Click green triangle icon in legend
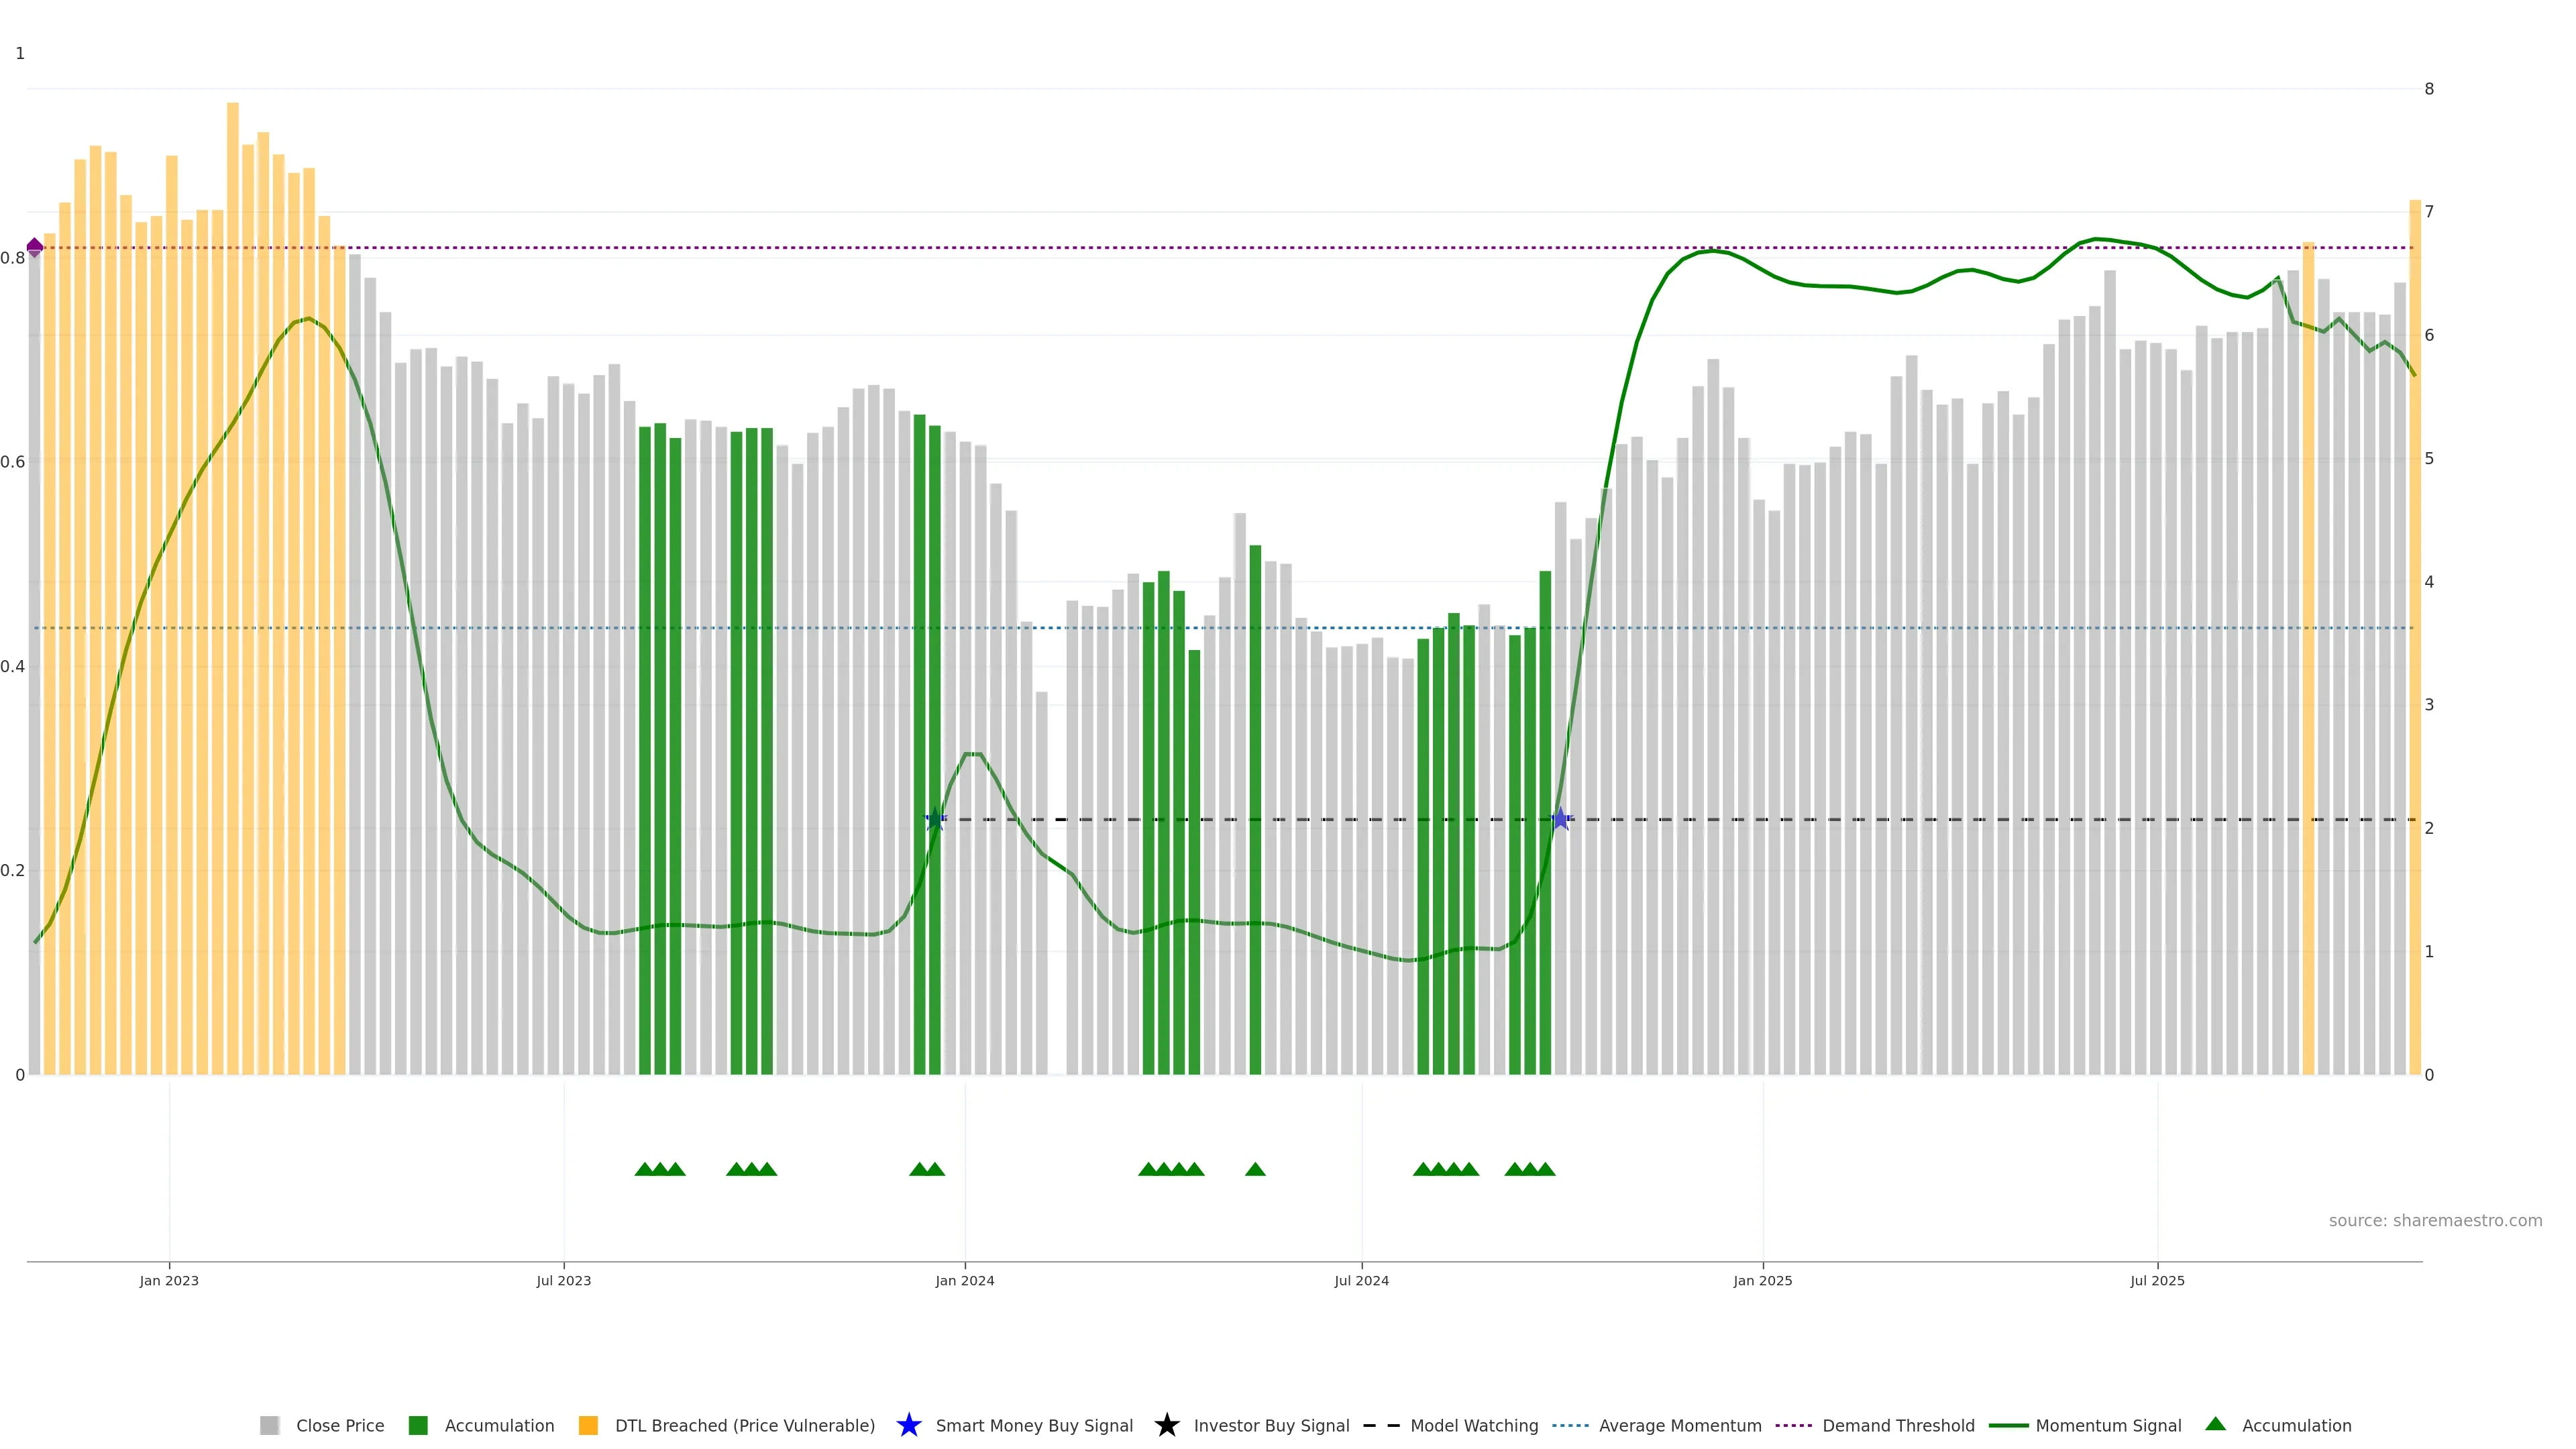 2215,1424
